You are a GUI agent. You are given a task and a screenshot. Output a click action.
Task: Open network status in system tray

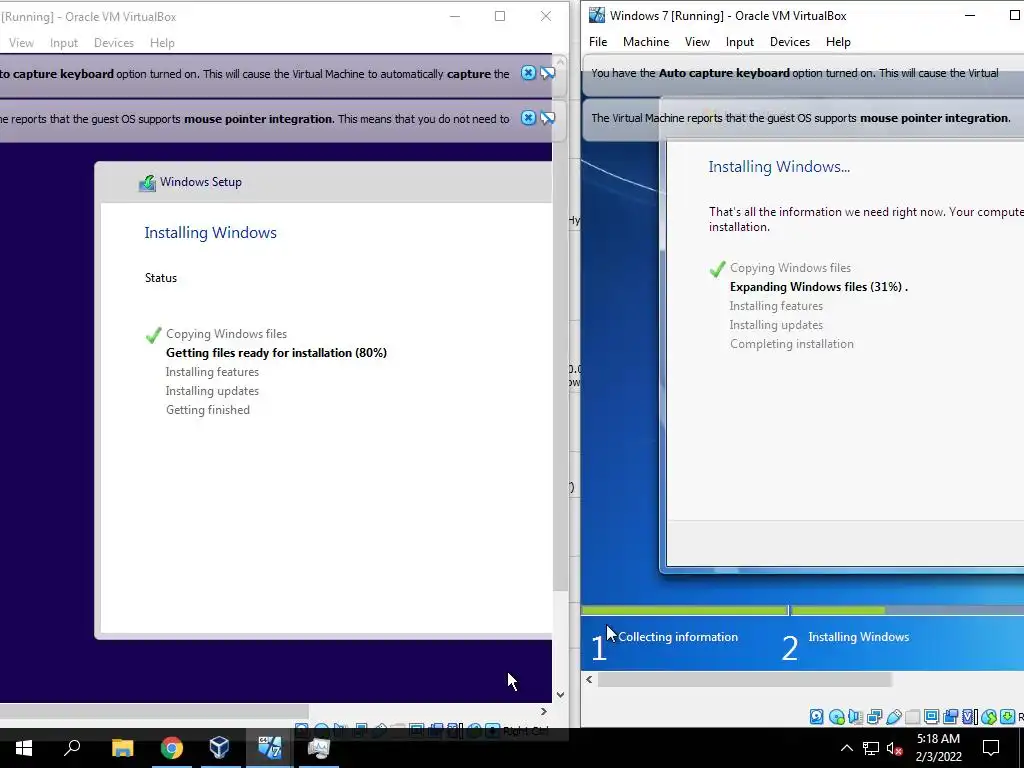coord(871,748)
